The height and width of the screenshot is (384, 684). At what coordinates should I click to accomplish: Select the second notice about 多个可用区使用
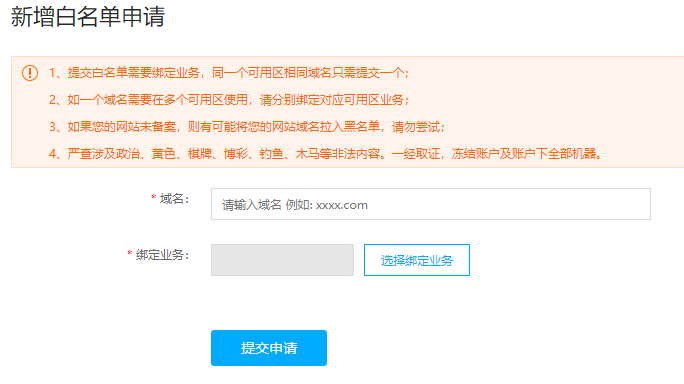pos(229,100)
